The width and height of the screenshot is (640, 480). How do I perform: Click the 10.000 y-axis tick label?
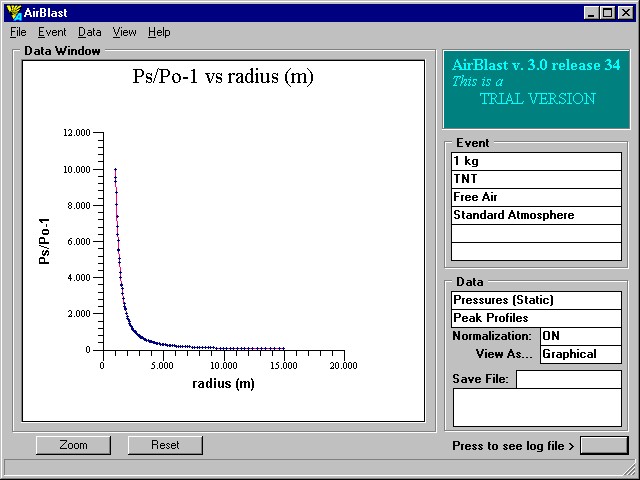tap(77, 169)
